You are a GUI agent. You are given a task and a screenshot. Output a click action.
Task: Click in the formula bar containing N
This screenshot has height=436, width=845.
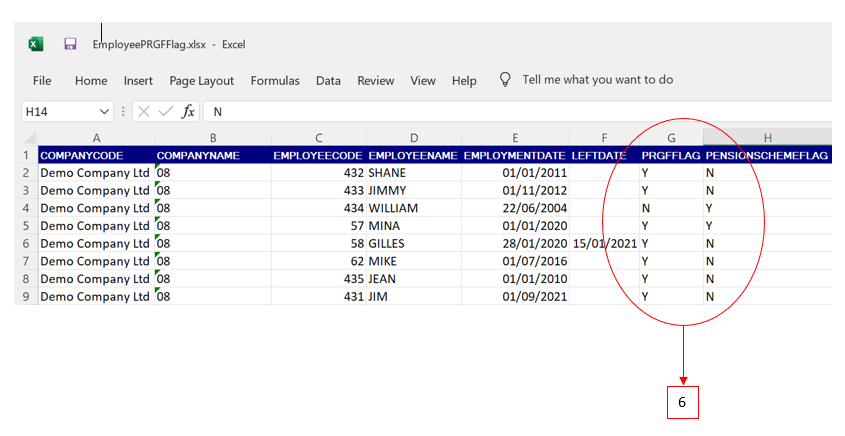(x=500, y=112)
